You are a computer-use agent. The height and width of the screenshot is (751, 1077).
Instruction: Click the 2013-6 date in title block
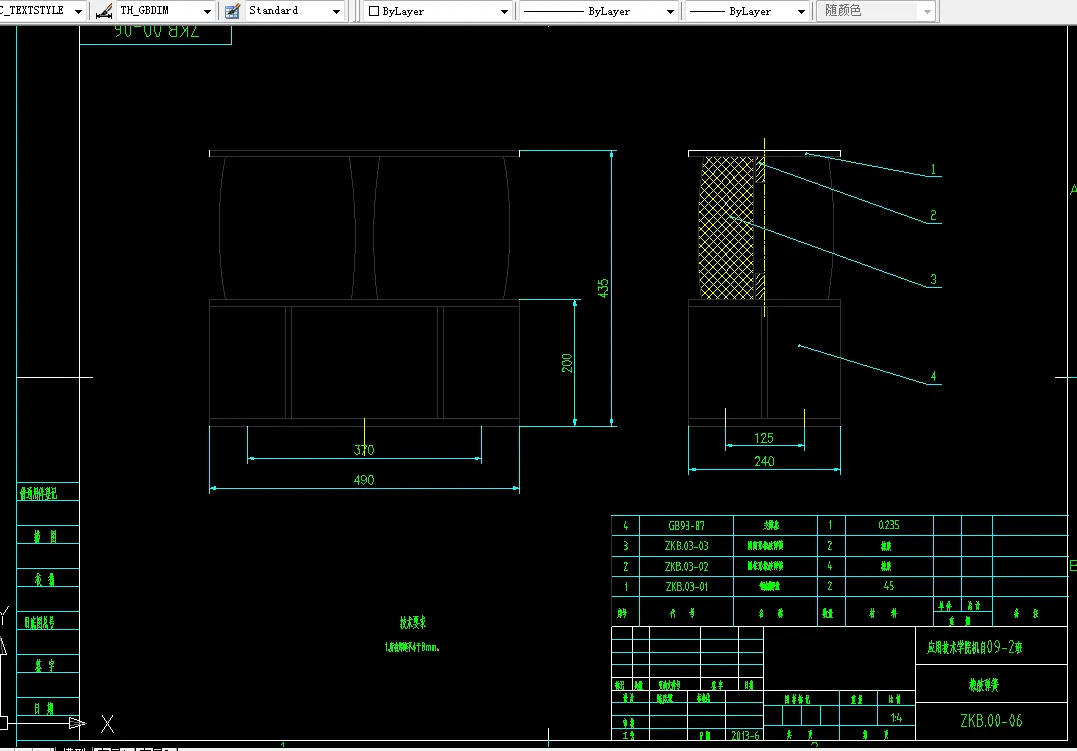[x=745, y=735]
